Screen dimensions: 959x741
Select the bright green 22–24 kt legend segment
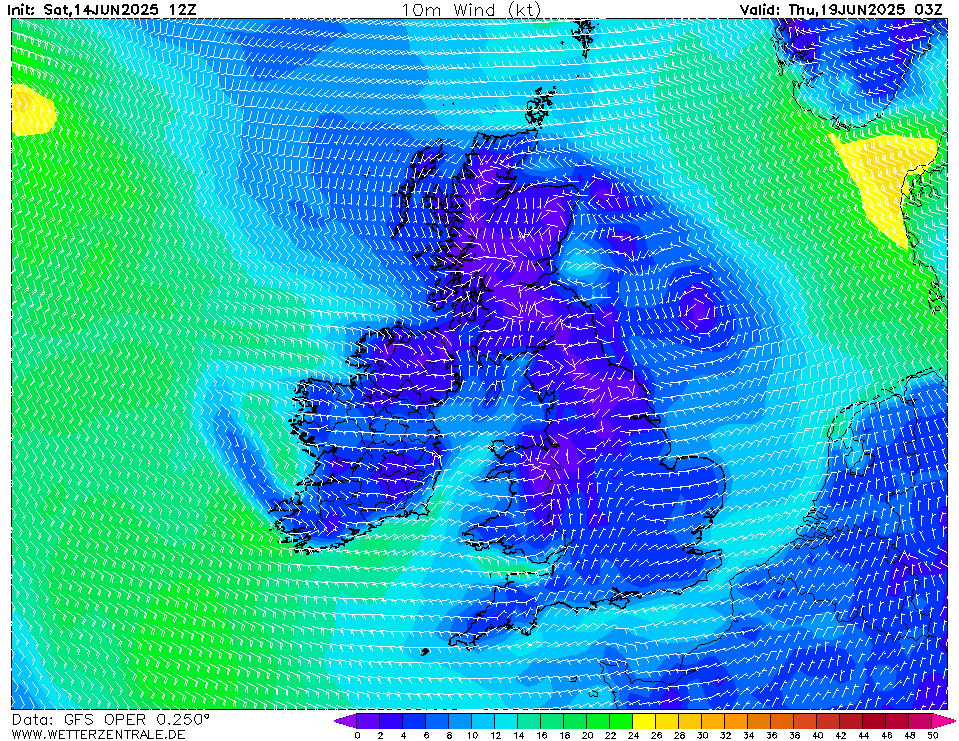[x=621, y=721]
